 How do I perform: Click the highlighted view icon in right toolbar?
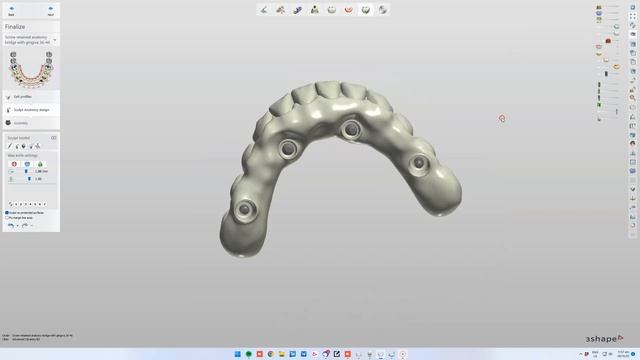(x=633, y=34)
